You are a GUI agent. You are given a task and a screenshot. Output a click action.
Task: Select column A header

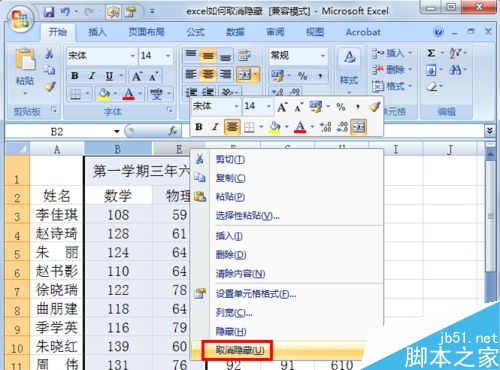tap(57, 149)
